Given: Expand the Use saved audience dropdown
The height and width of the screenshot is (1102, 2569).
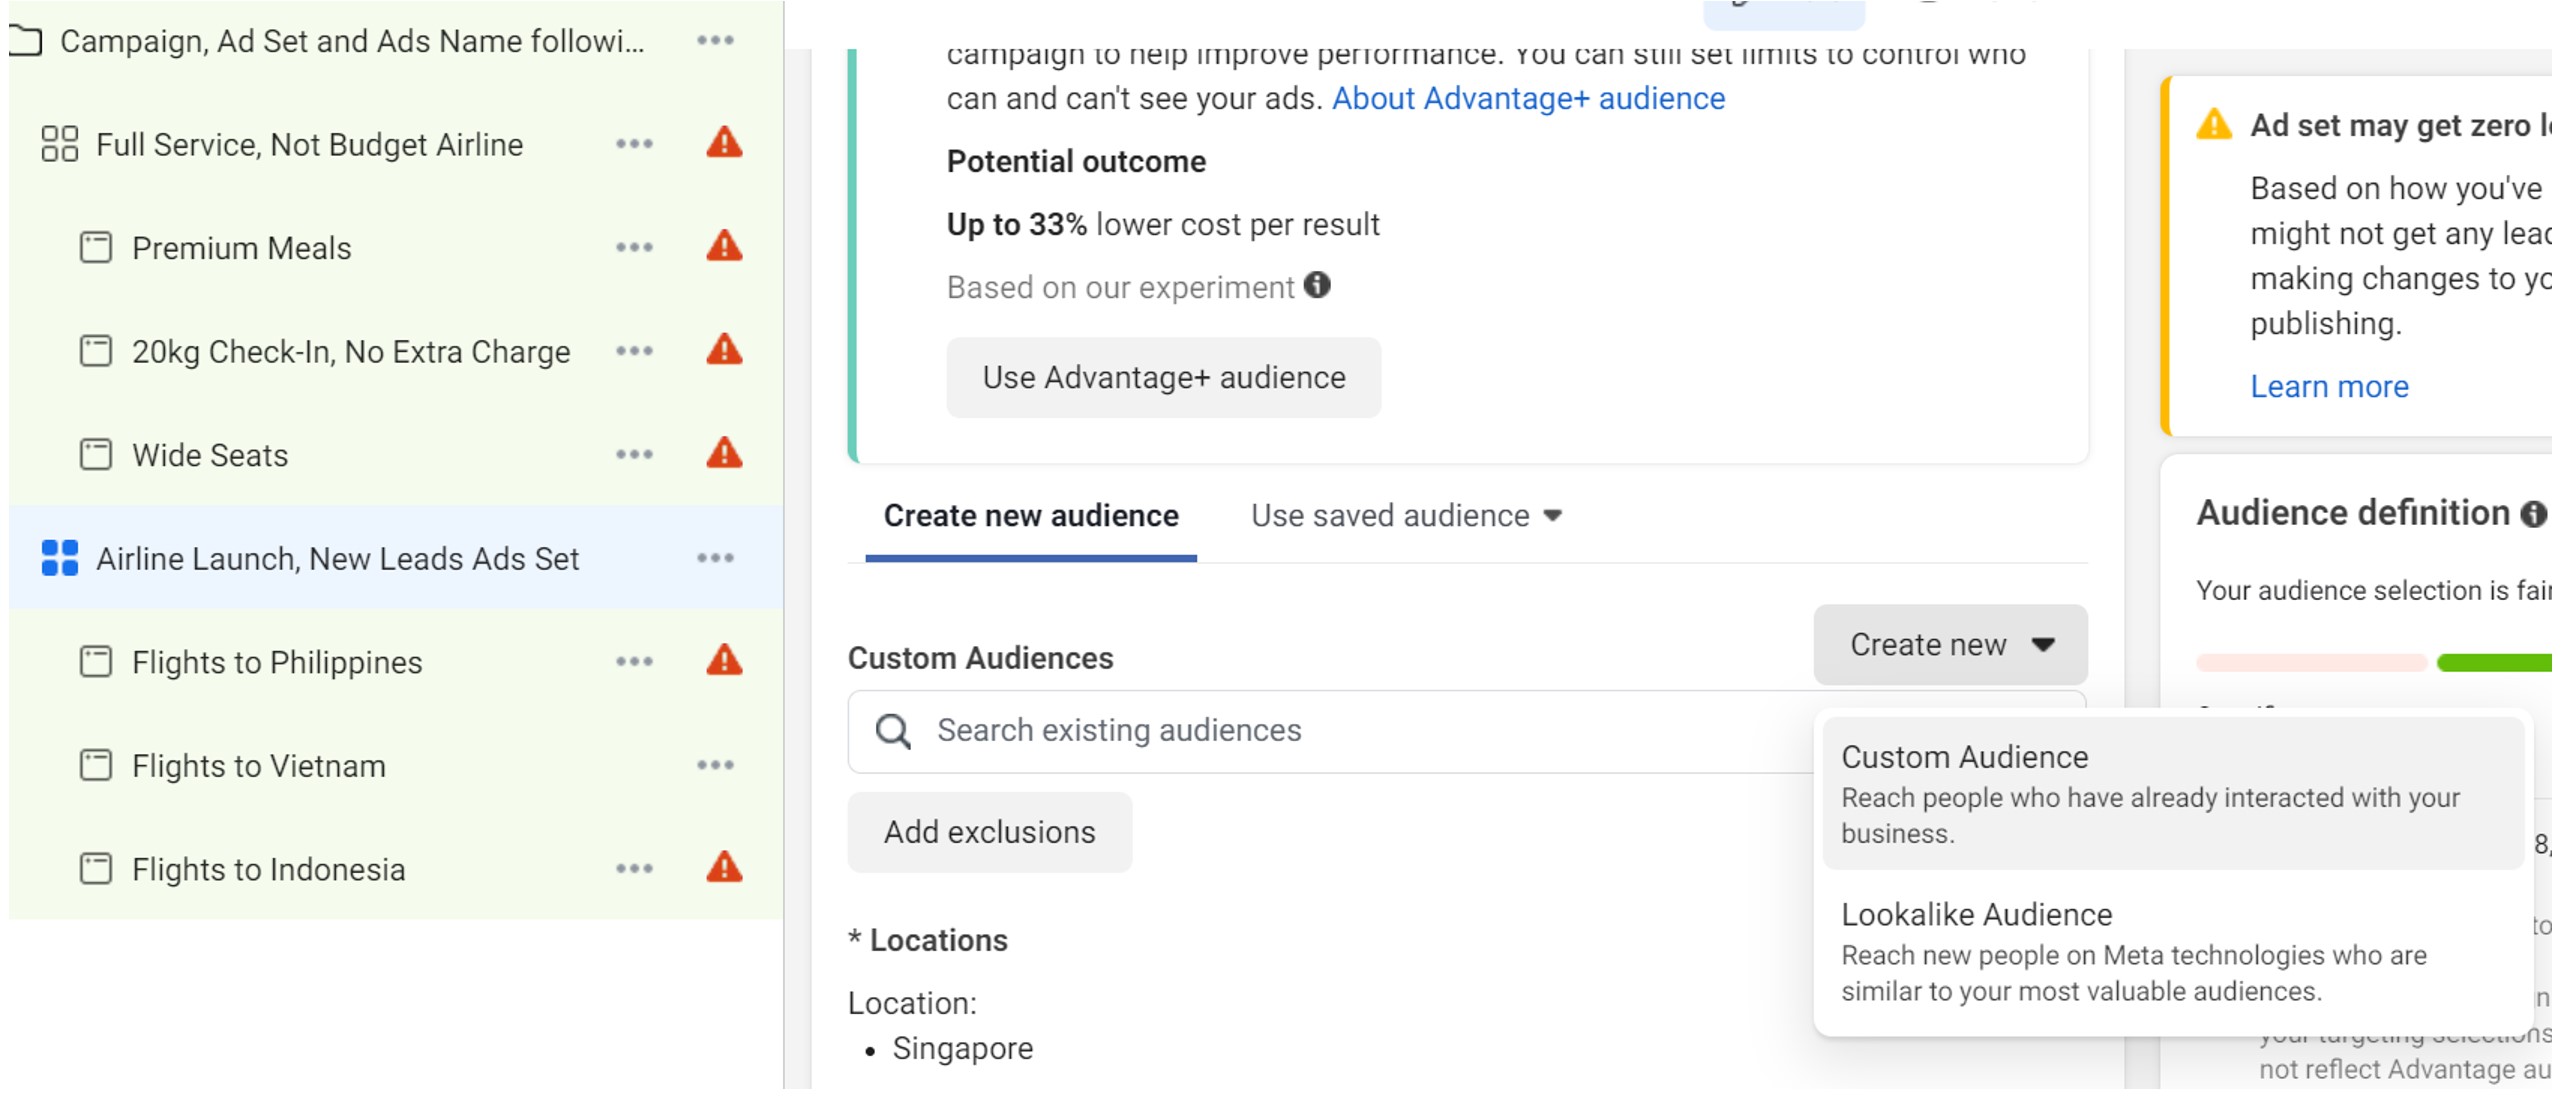Looking at the screenshot, I should (x=1406, y=516).
